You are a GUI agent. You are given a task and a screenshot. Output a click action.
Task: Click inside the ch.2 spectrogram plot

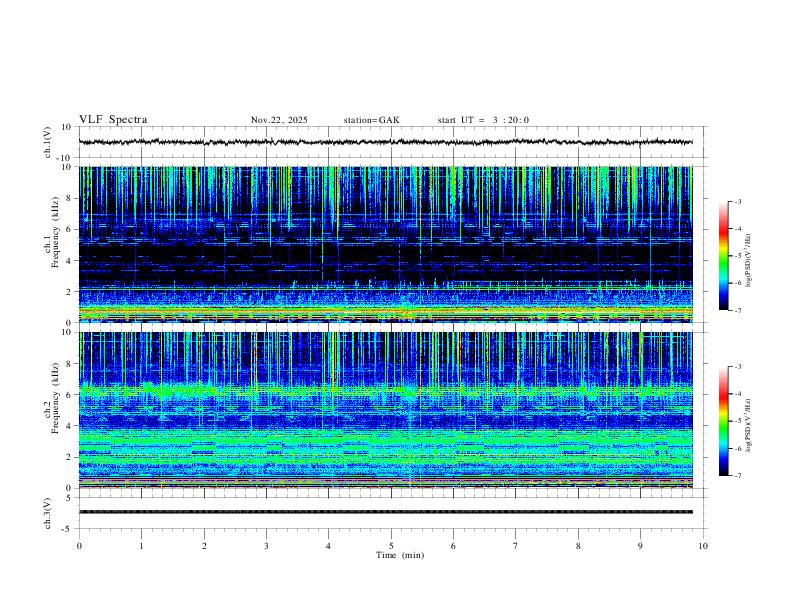coord(386,410)
